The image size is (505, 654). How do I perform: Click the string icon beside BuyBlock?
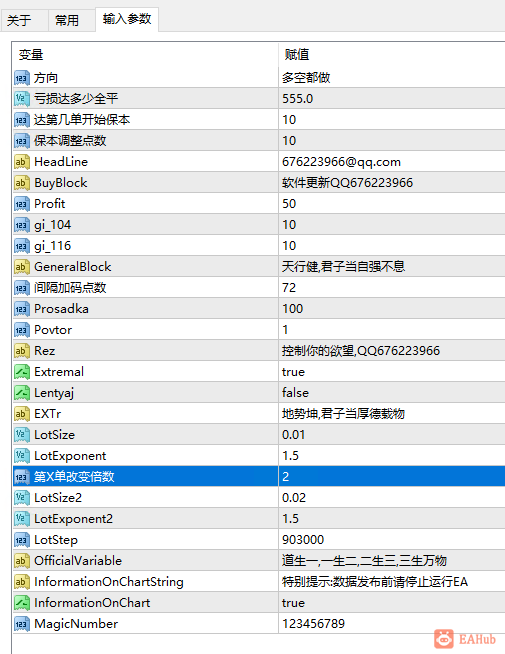[22, 183]
